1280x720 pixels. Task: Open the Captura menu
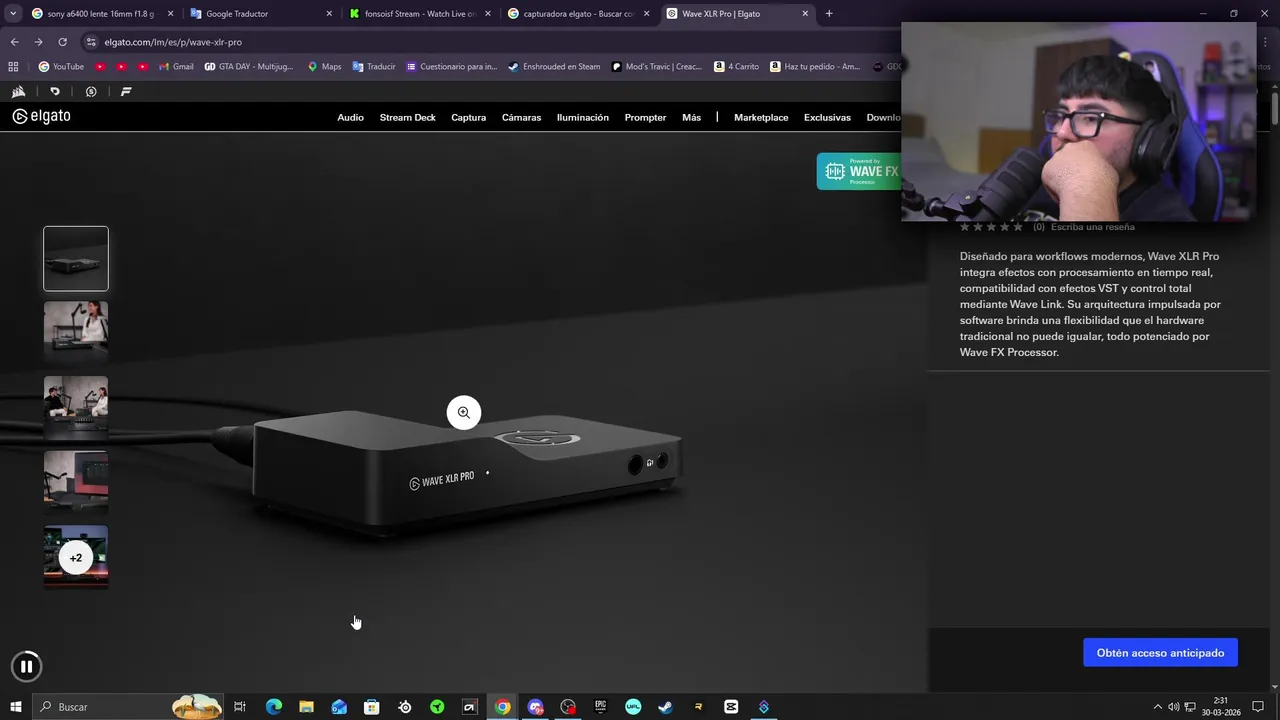pyautogui.click(x=468, y=117)
